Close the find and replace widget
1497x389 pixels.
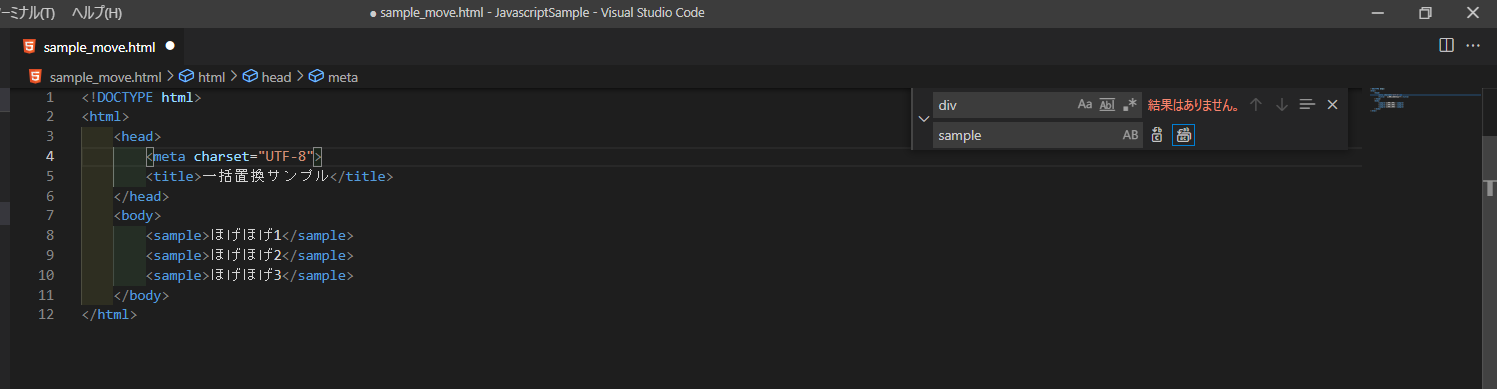[1332, 105]
